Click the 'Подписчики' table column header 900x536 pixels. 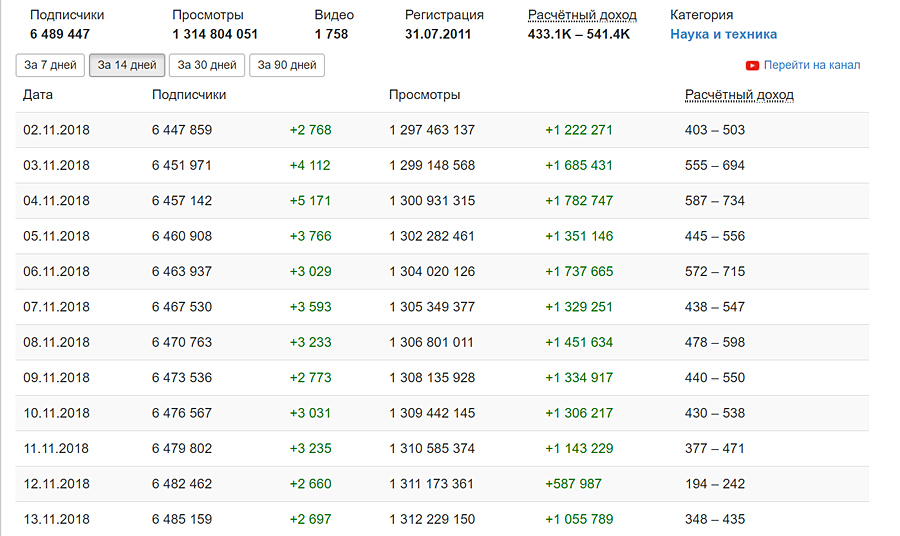click(189, 95)
